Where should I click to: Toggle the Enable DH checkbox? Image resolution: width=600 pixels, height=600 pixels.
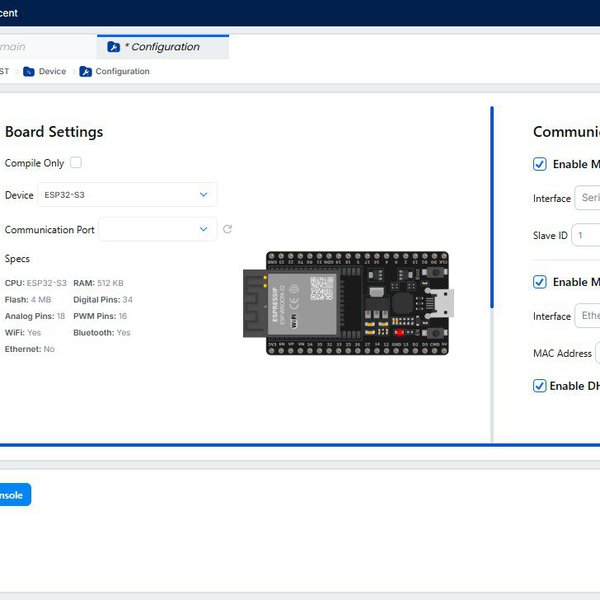(x=540, y=386)
